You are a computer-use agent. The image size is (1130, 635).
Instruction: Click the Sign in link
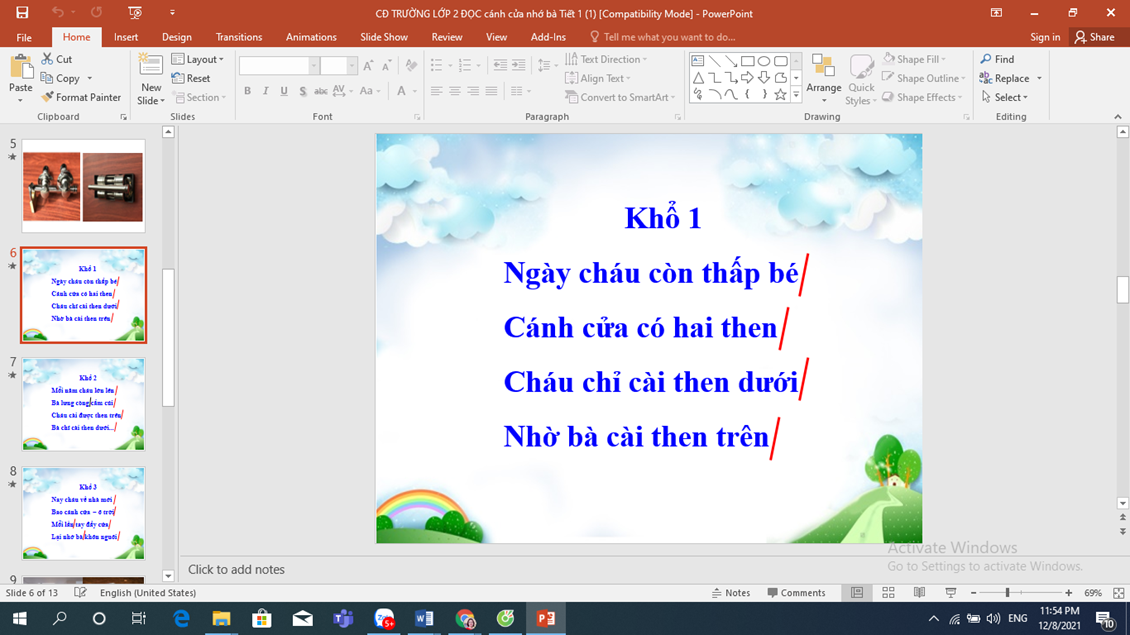pyautogui.click(x=1045, y=37)
